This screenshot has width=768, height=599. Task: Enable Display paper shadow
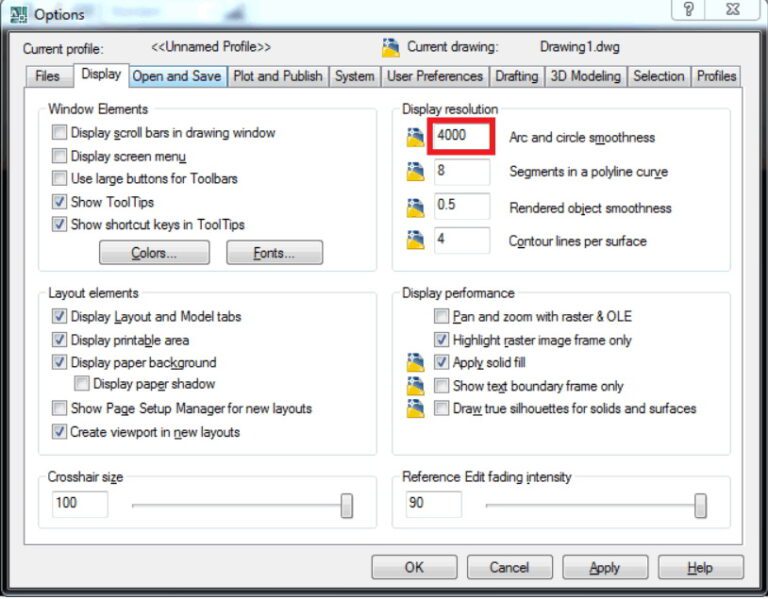[82, 383]
